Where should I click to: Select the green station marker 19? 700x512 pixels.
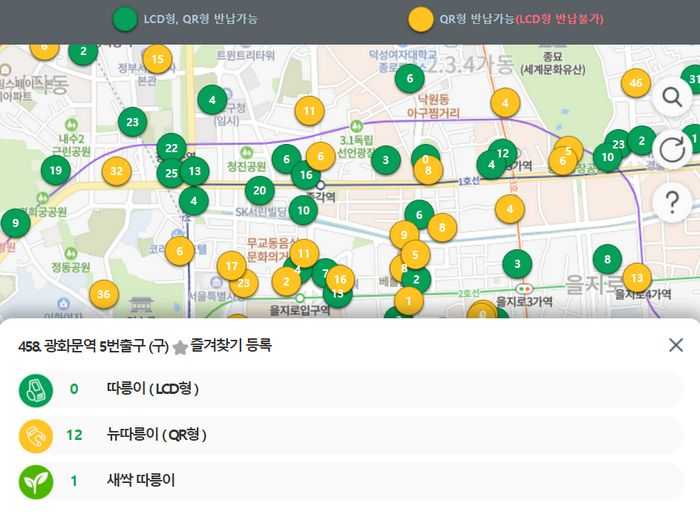coord(55,170)
